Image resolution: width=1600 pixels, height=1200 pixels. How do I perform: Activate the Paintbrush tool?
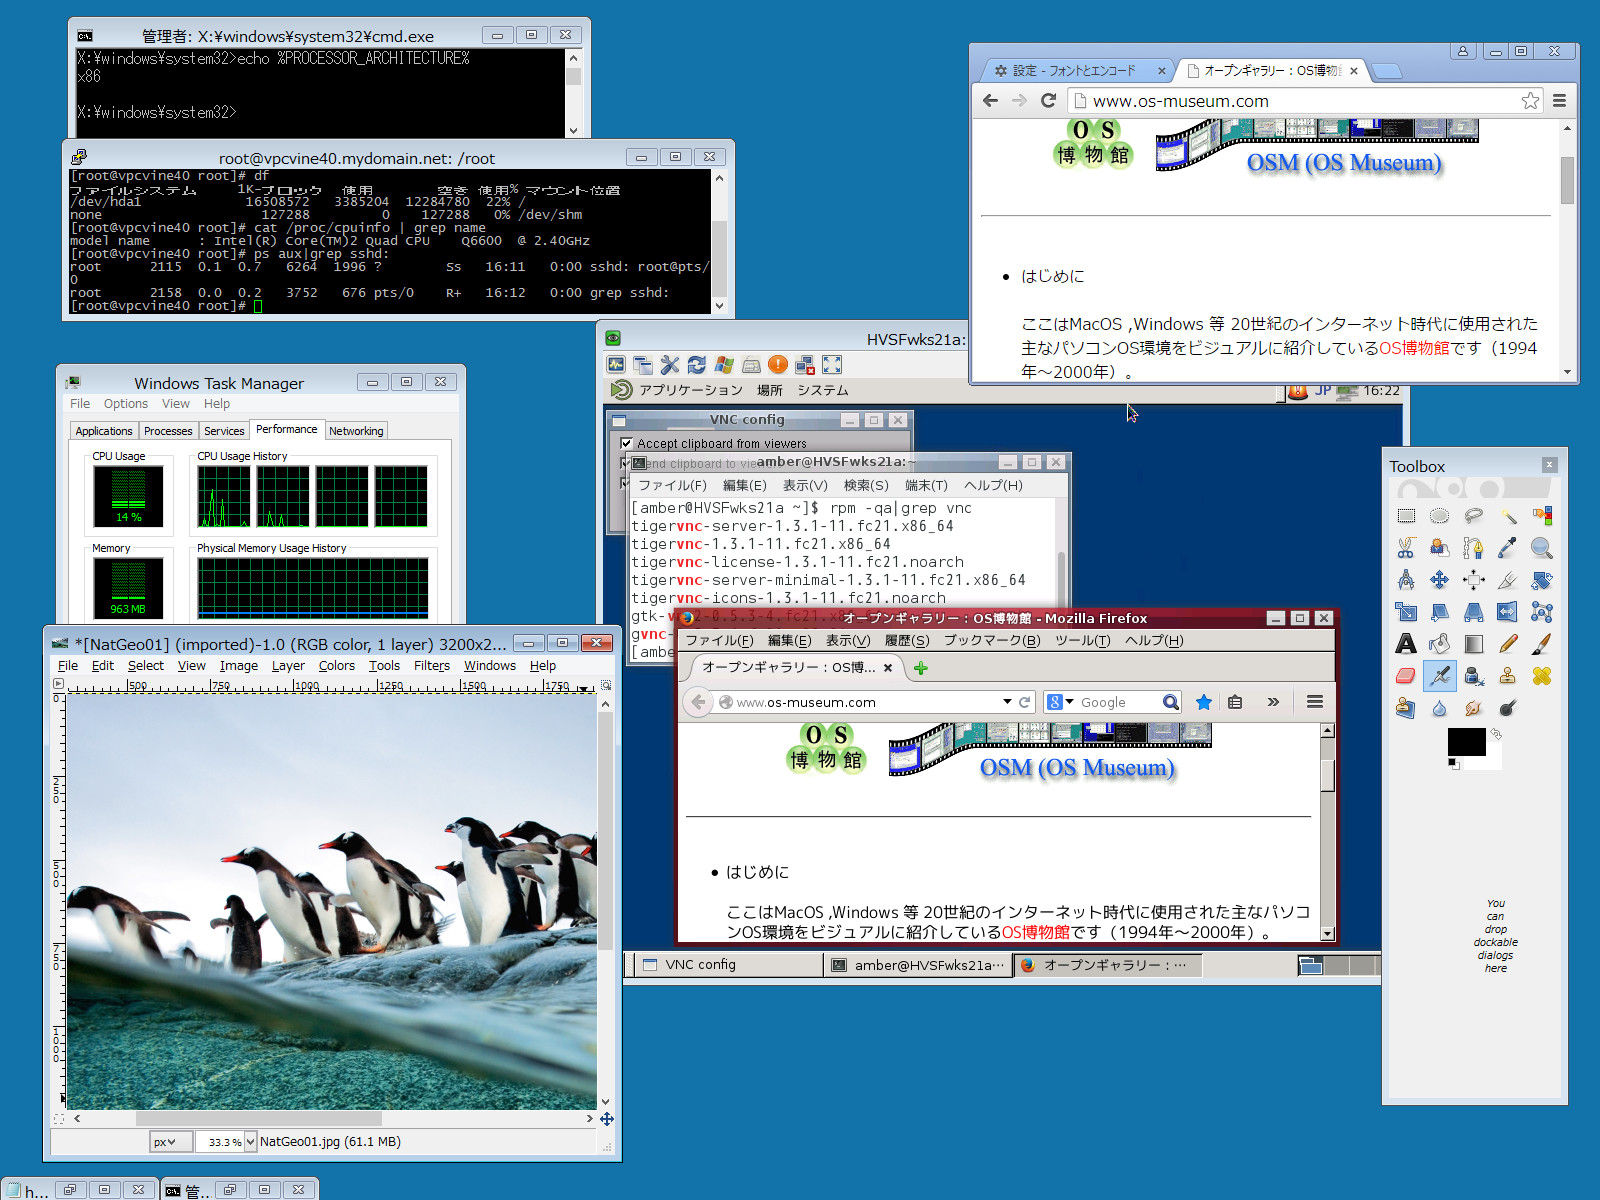point(1542,644)
